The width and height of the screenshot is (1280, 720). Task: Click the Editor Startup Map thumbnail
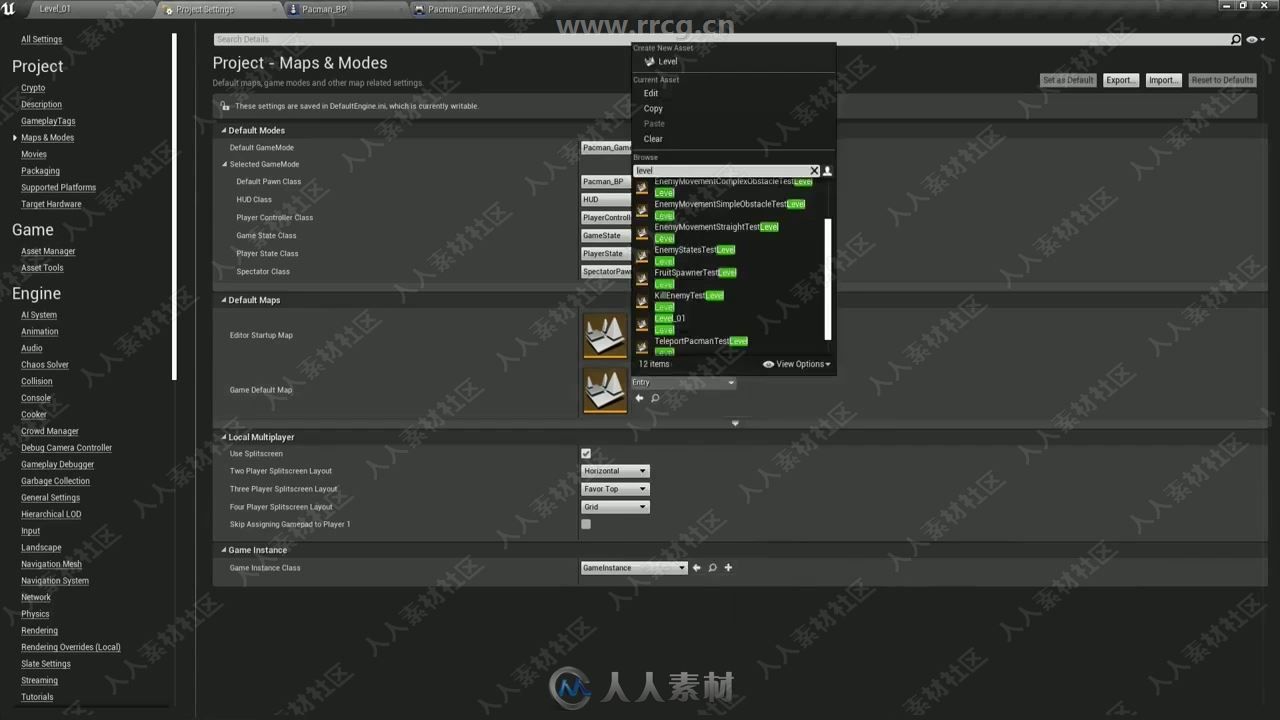coord(605,336)
